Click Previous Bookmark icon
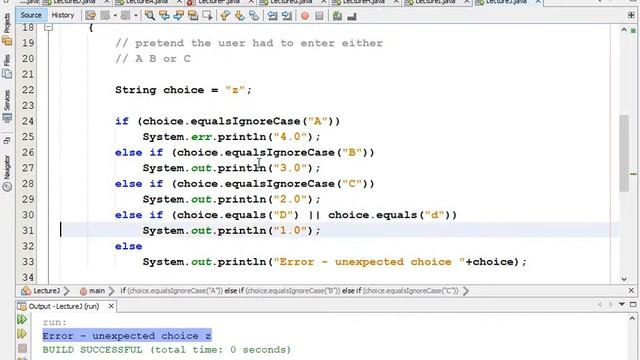Image resolution: width=640 pixels, height=360 pixels. click(x=225, y=16)
